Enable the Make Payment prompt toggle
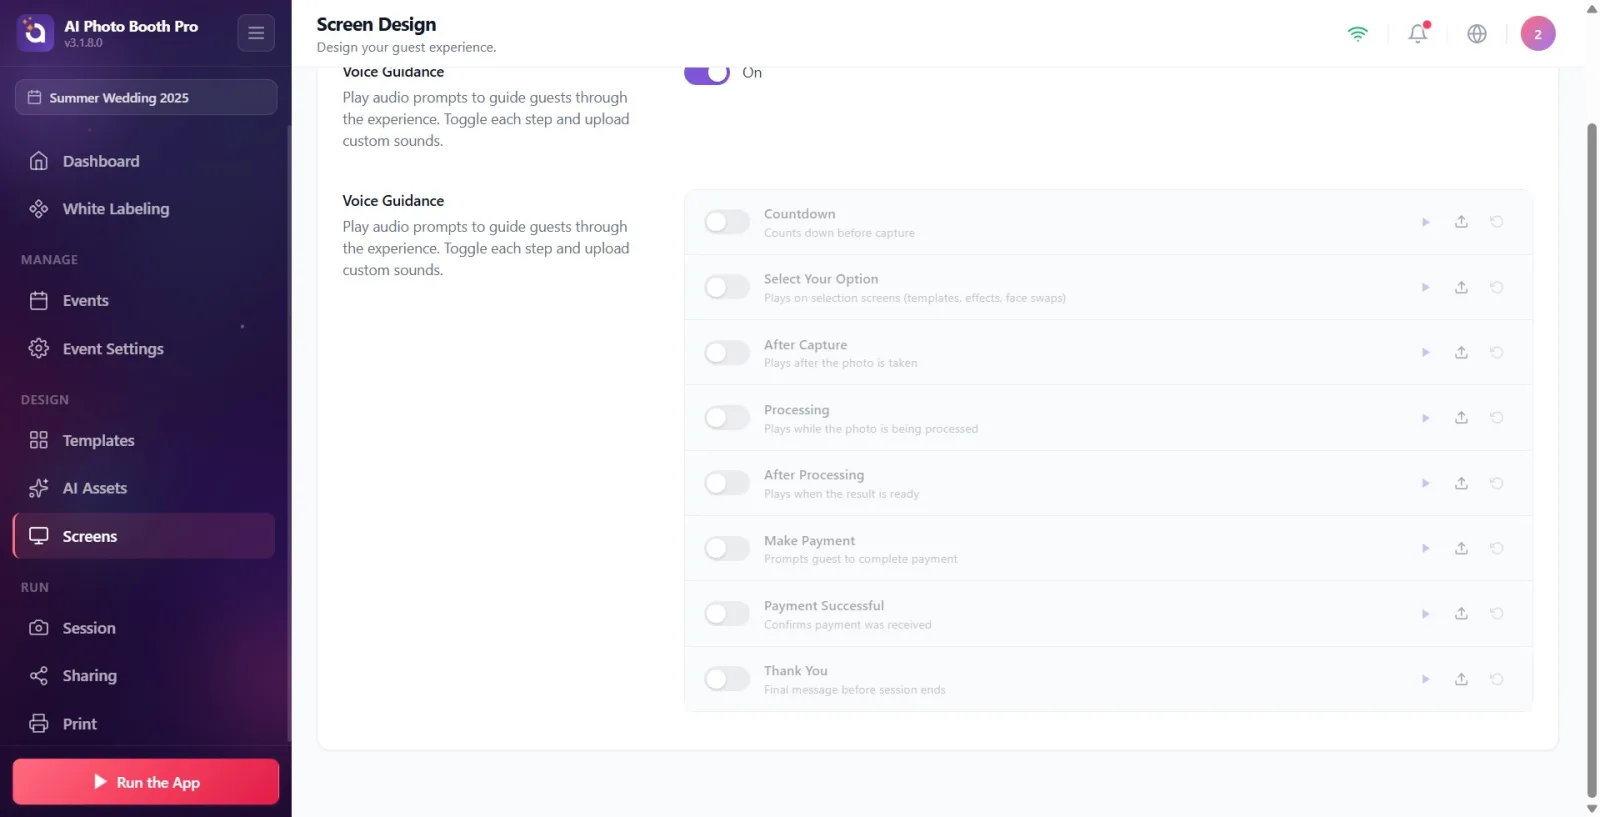Viewport: 1600px width, 817px height. 727,548
